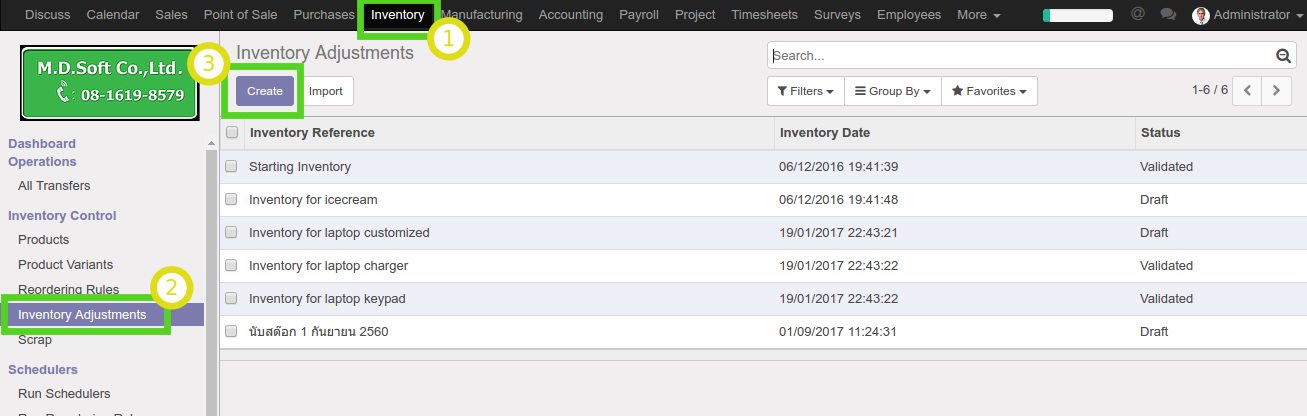Open the Manufacturing menu
Screen dimensions: 1307x416
click(x=482, y=15)
